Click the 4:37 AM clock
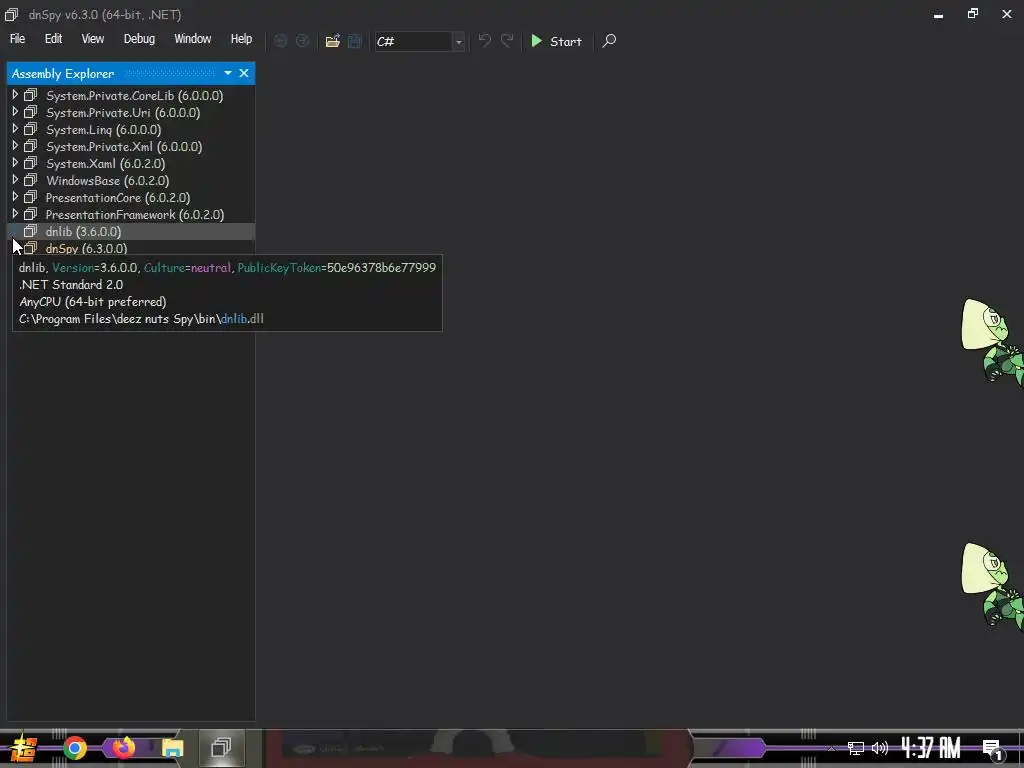This screenshot has width=1024, height=768. (931, 748)
